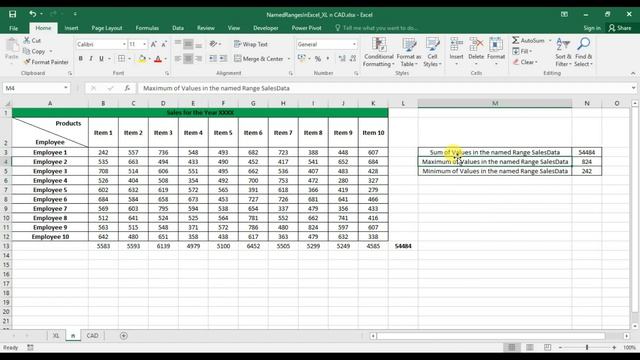Open the General number format dropdown

[354, 44]
